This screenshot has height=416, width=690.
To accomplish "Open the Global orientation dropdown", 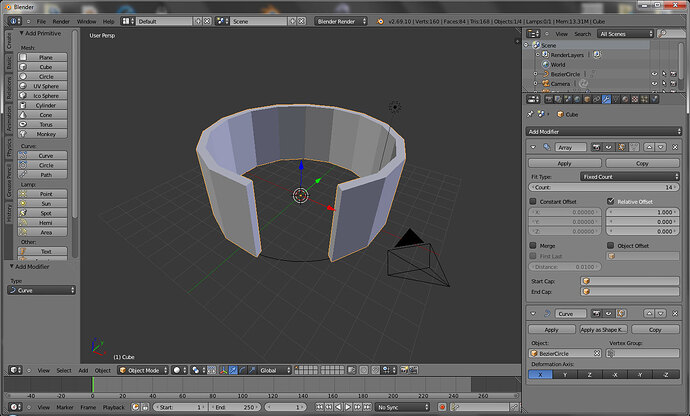I will [x=275, y=370].
